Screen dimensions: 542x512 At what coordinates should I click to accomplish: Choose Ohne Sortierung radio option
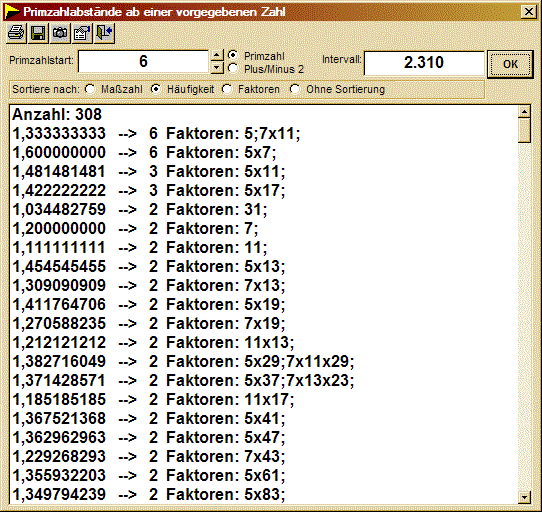295,89
